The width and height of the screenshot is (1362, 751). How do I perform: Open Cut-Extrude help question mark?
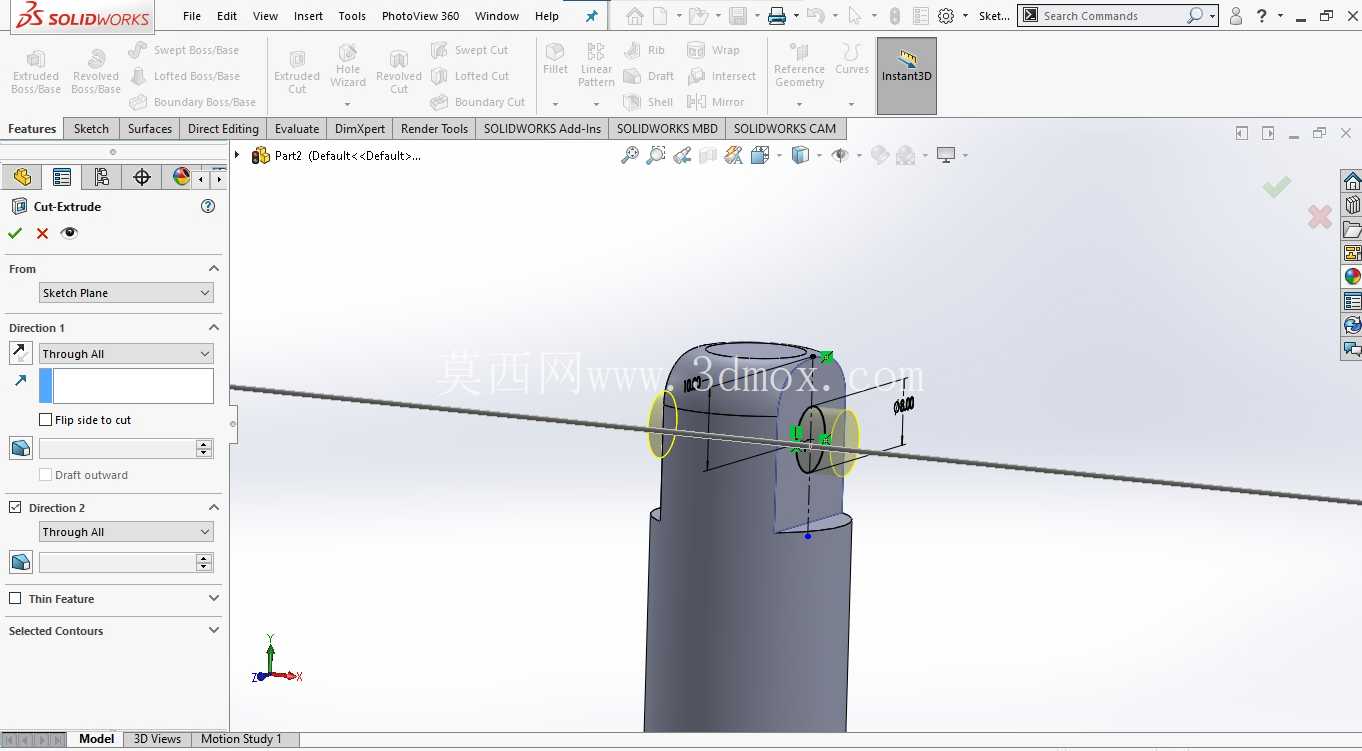208,206
